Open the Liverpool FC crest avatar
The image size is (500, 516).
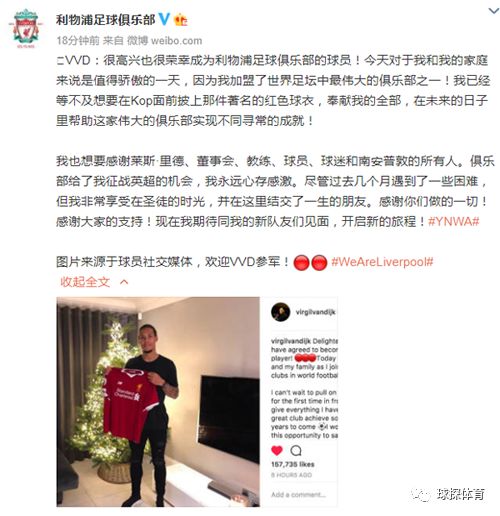[26, 28]
